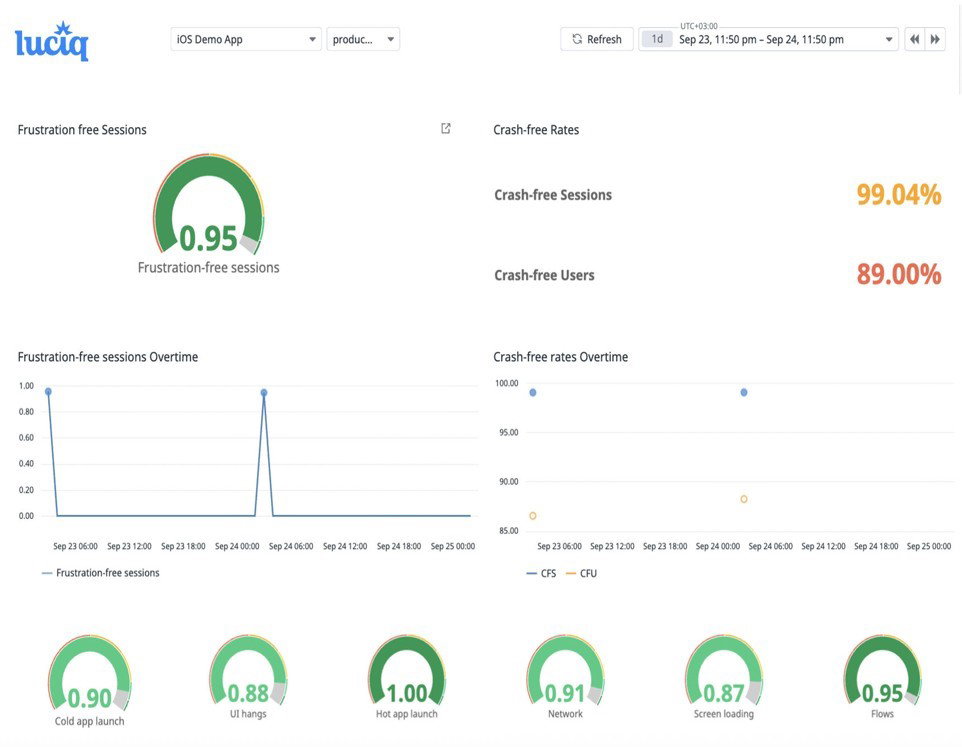Expand the date range picker arrow
962x747 pixels.
pos(888,40)
